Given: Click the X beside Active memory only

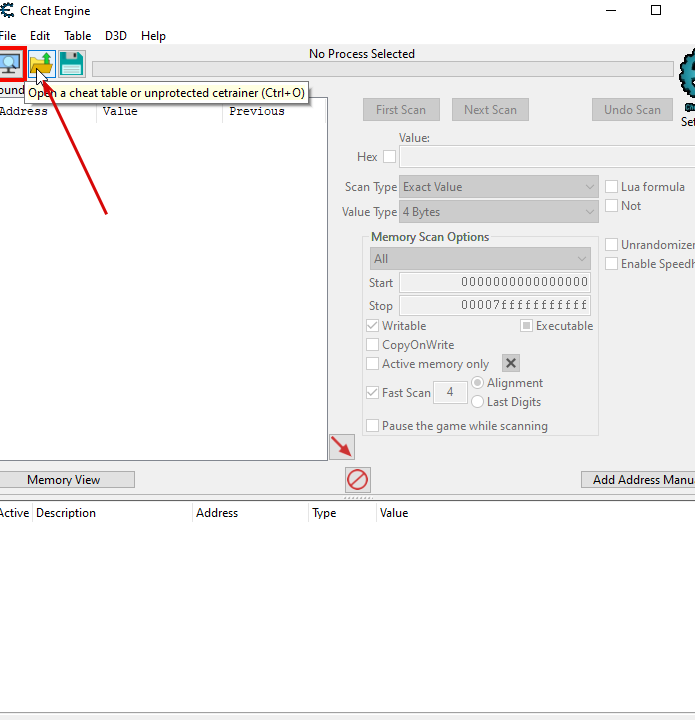Looking at the screenshot, I should tap(511, 364).
